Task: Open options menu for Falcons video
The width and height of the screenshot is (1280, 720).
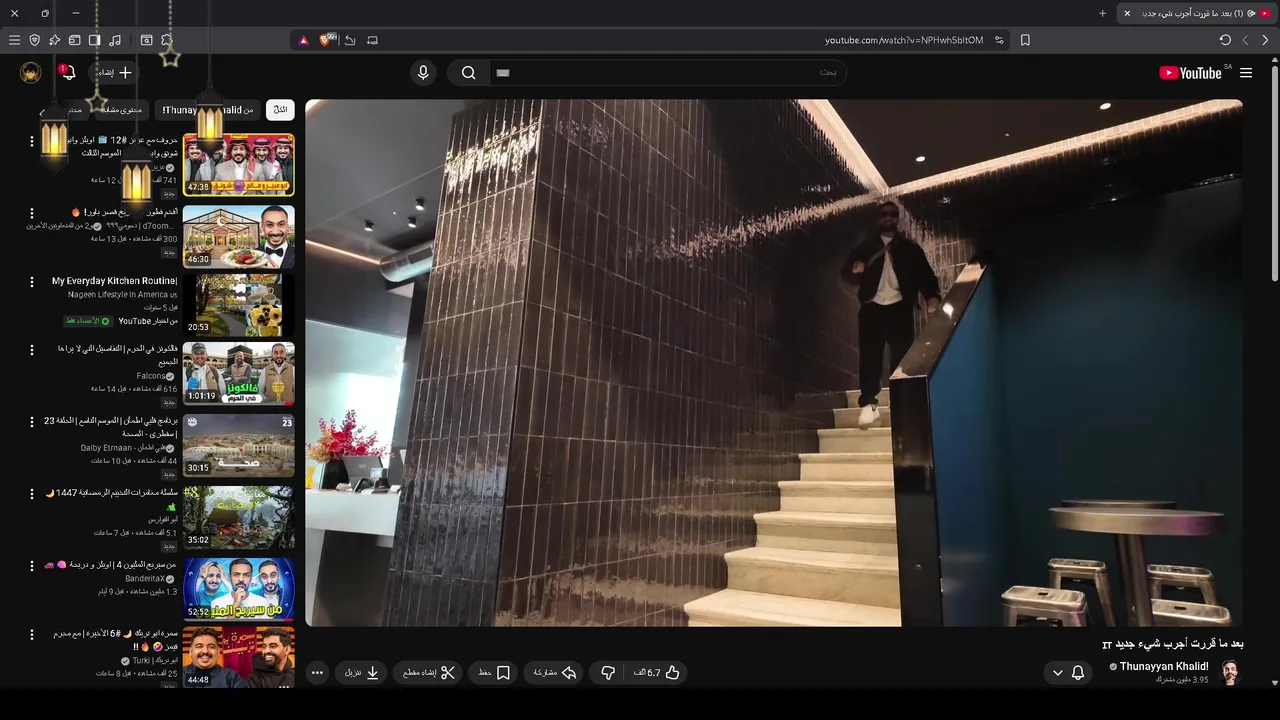Action: click(31, 350)
